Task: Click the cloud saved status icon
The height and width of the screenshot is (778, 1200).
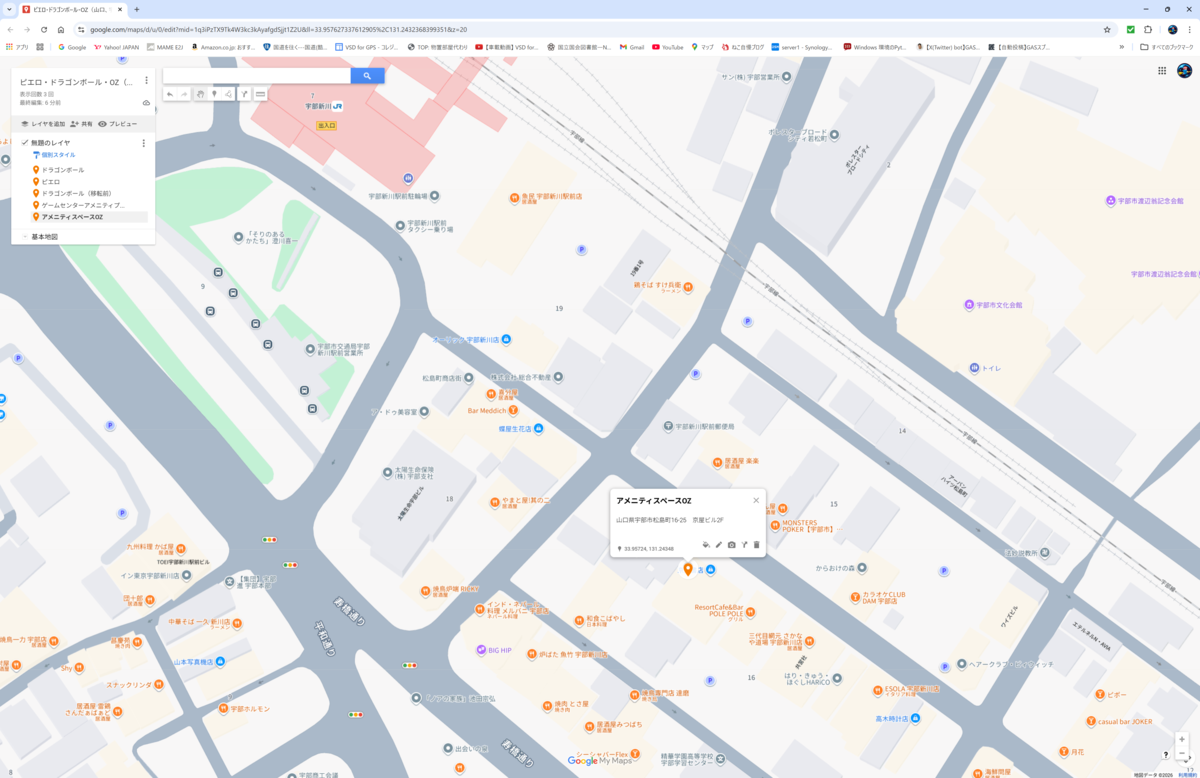Action: point(146,103)
